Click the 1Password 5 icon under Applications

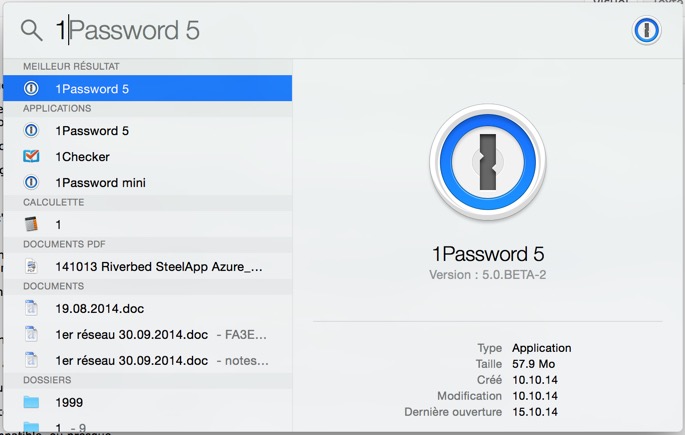click(x=31, y=130)
